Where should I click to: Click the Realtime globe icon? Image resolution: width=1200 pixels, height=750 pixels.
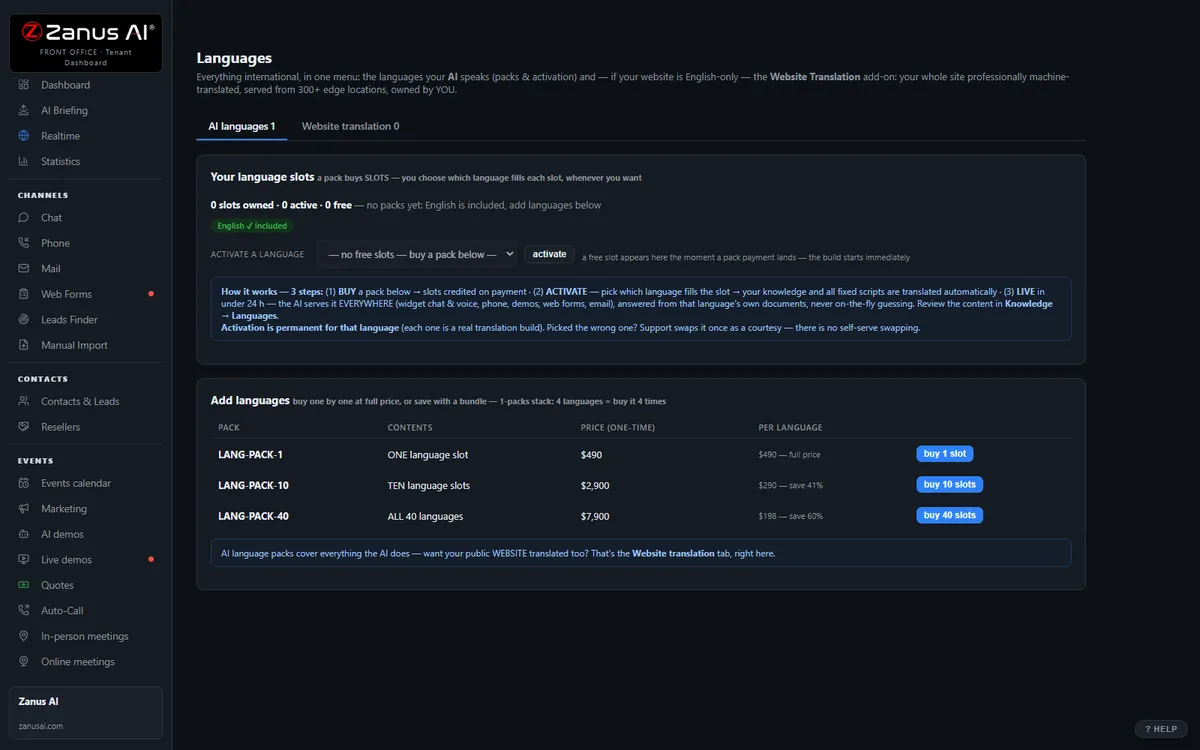[x=24, y=136]
